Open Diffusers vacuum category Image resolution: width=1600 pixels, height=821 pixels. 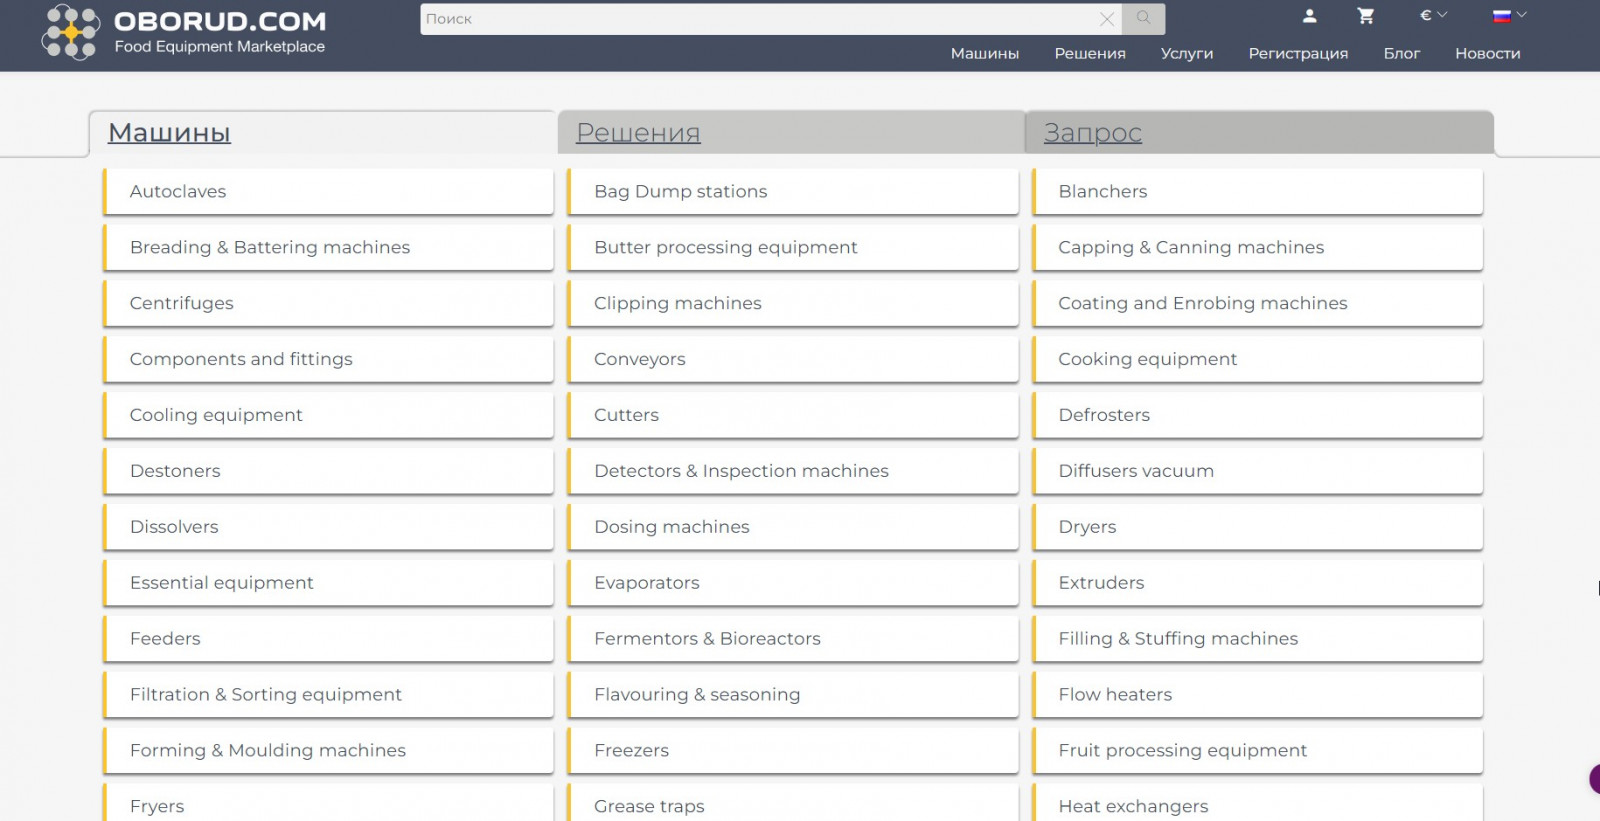(x=1257, y=471)
